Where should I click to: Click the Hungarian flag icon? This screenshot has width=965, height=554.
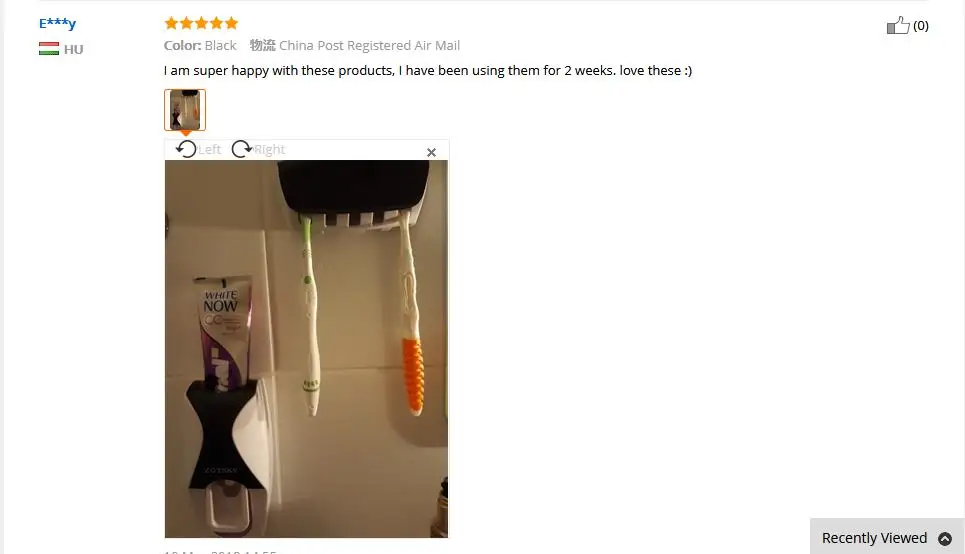pos(49,49)
